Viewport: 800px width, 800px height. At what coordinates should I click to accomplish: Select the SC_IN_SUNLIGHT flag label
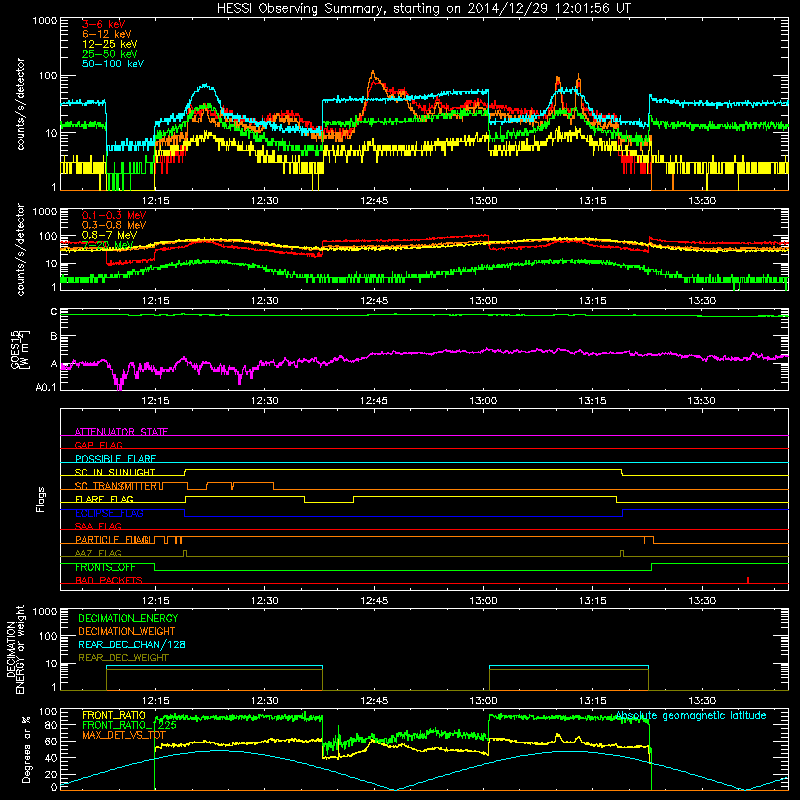click(x=115, y=472)
